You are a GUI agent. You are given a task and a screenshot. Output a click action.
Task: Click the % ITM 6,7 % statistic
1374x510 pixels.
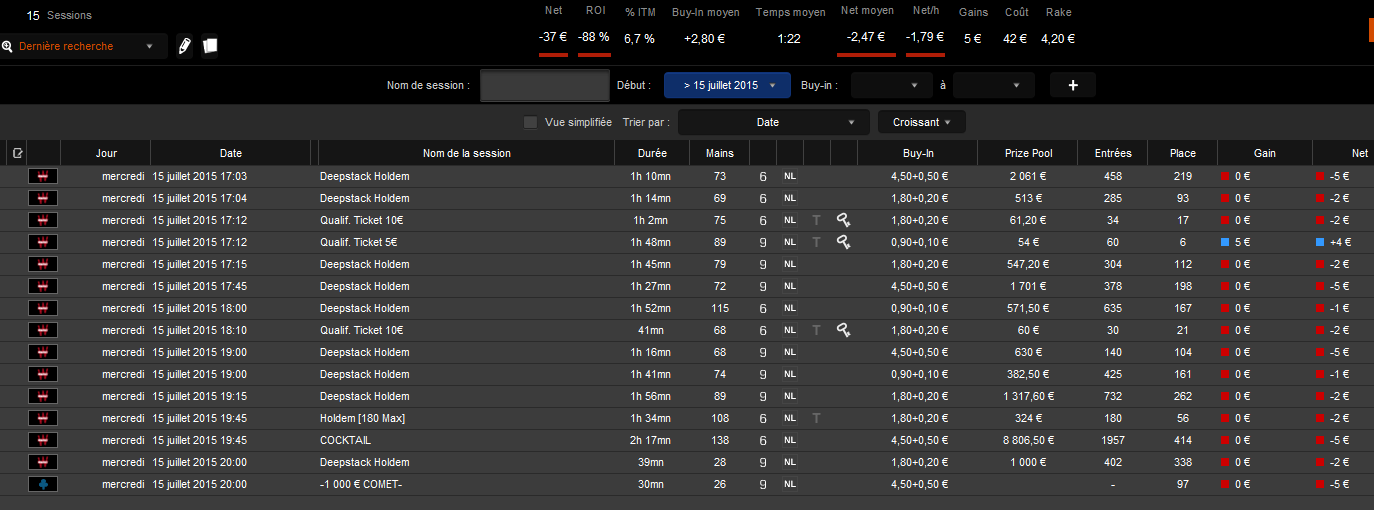639,39
